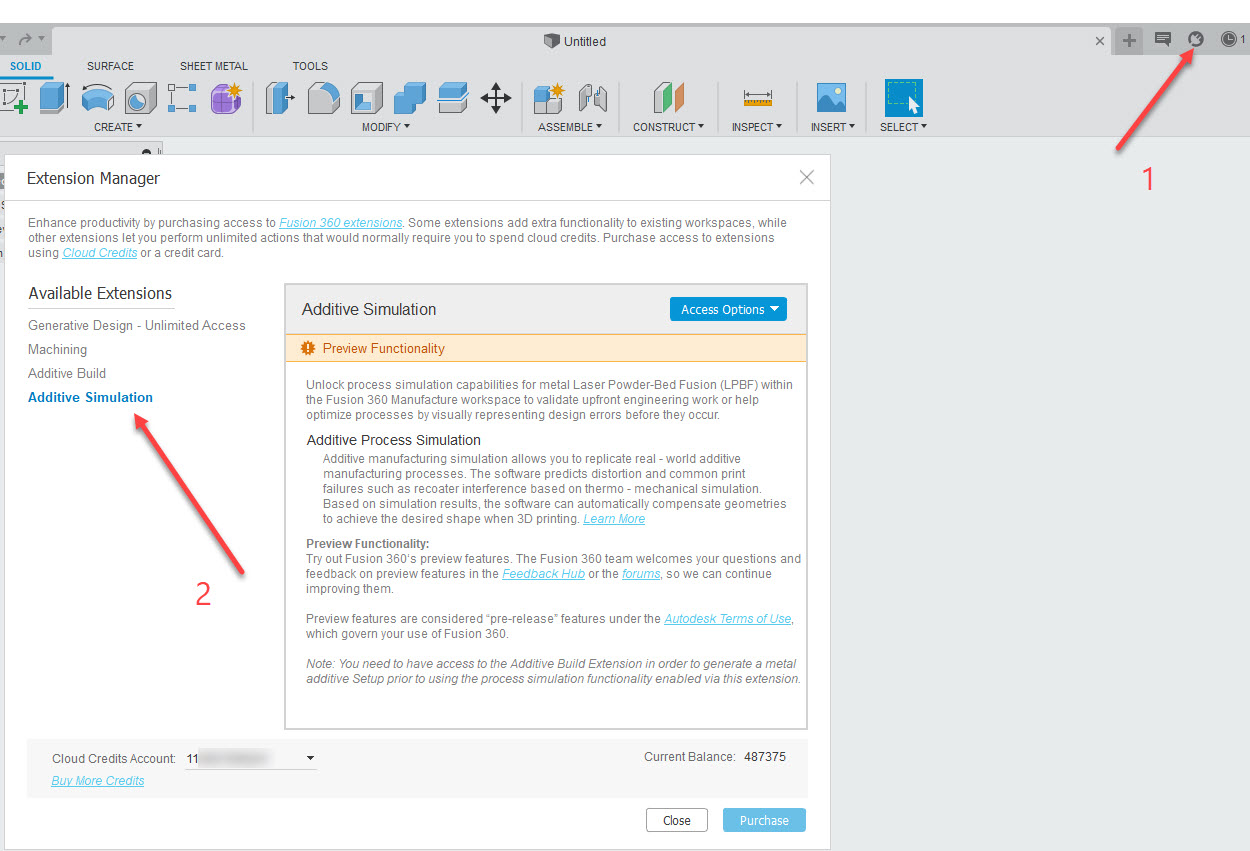Activate the Press Pull tool

tap(279, 98)
